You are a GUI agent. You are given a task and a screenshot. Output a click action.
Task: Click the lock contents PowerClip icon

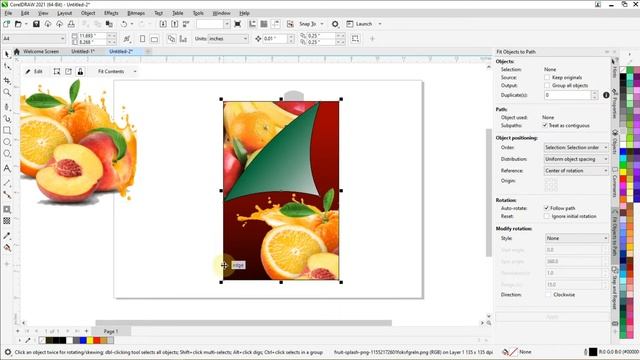pos(80,71)
